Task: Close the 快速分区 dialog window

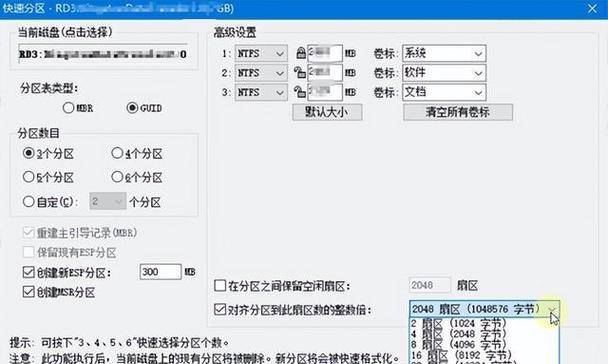Action: point(592,8)
